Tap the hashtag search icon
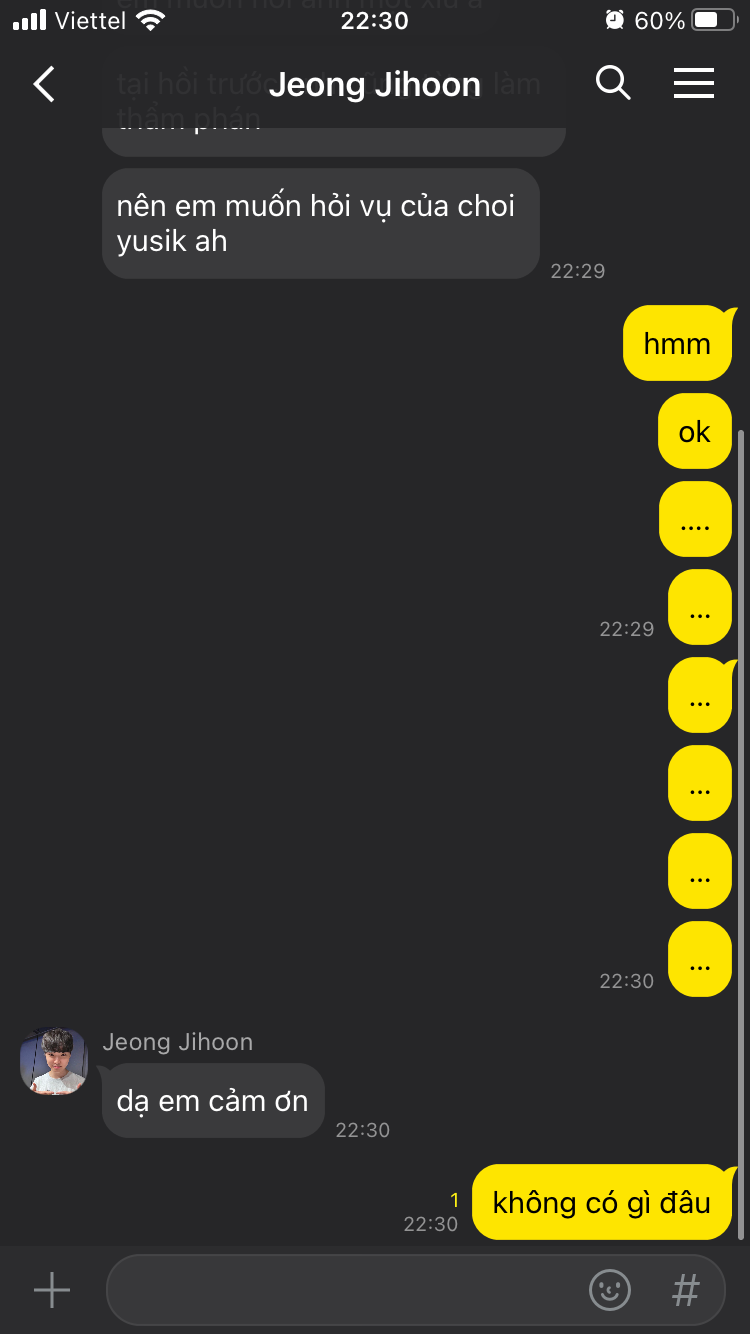The width and height of the screenshot is (750, 1334). pyautogui.click(x=686, y=1290)
